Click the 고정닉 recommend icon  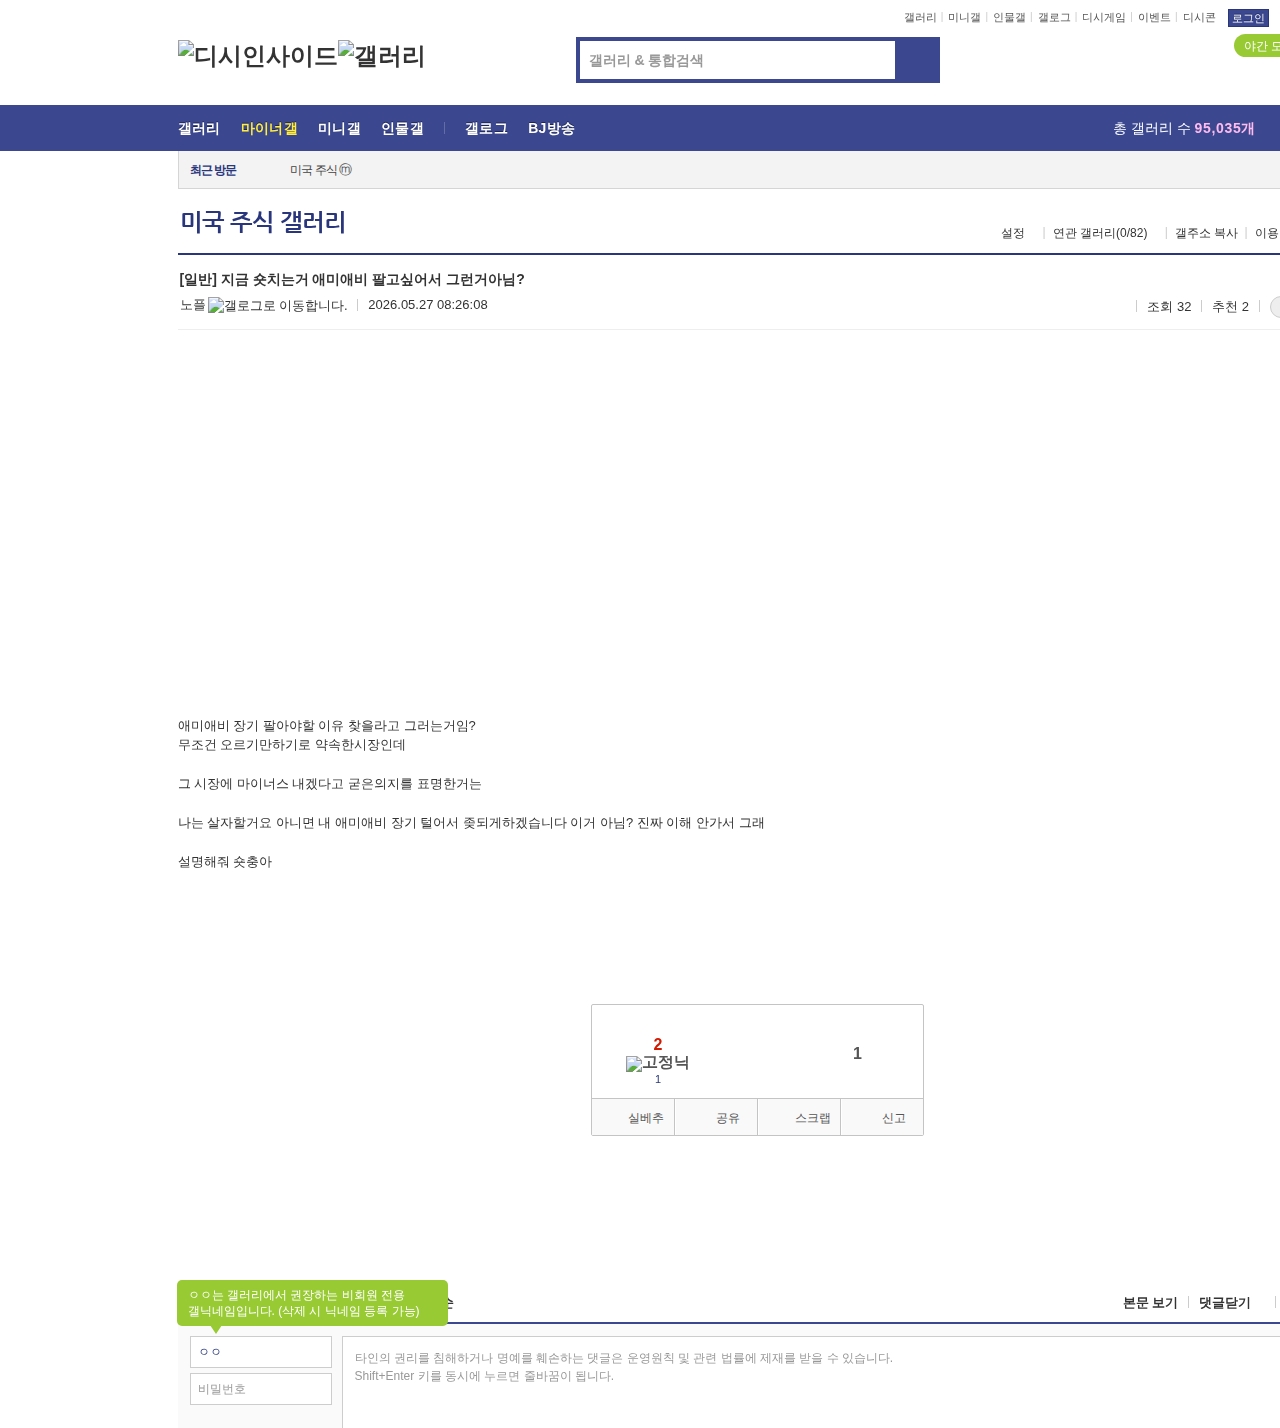(x=657, y=1063)
